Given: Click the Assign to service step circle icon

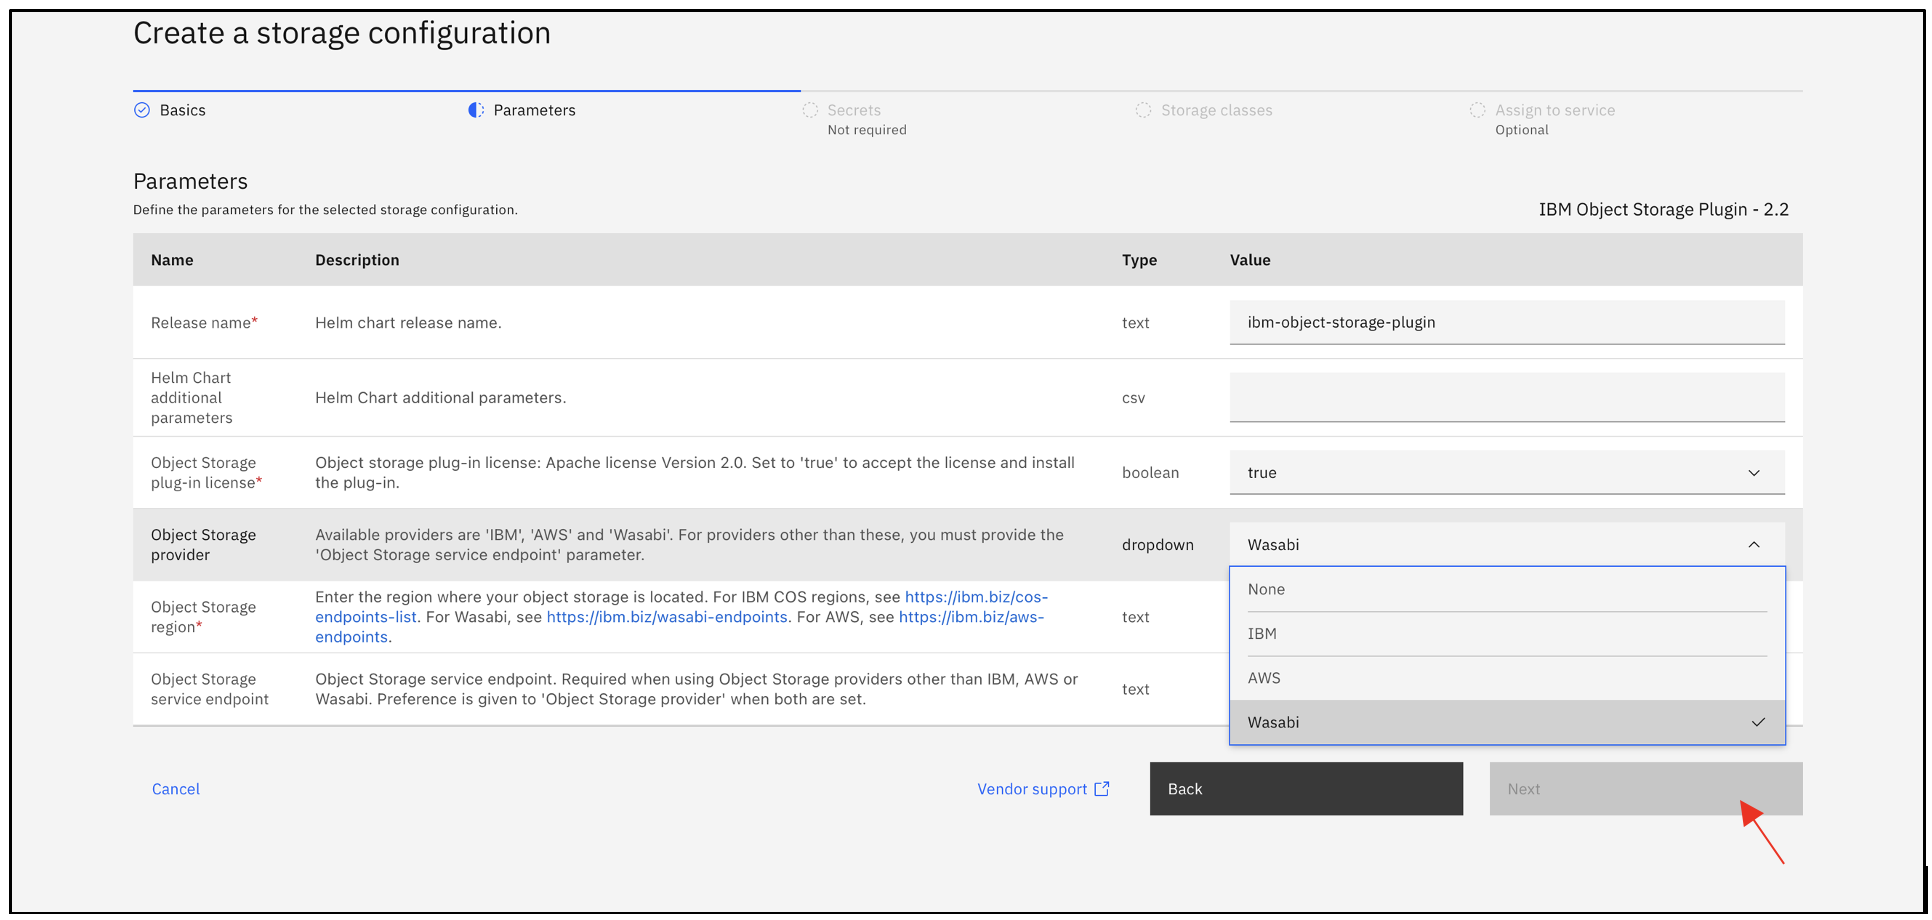Looking at the screenshot, I should [x=1478, y=110].
